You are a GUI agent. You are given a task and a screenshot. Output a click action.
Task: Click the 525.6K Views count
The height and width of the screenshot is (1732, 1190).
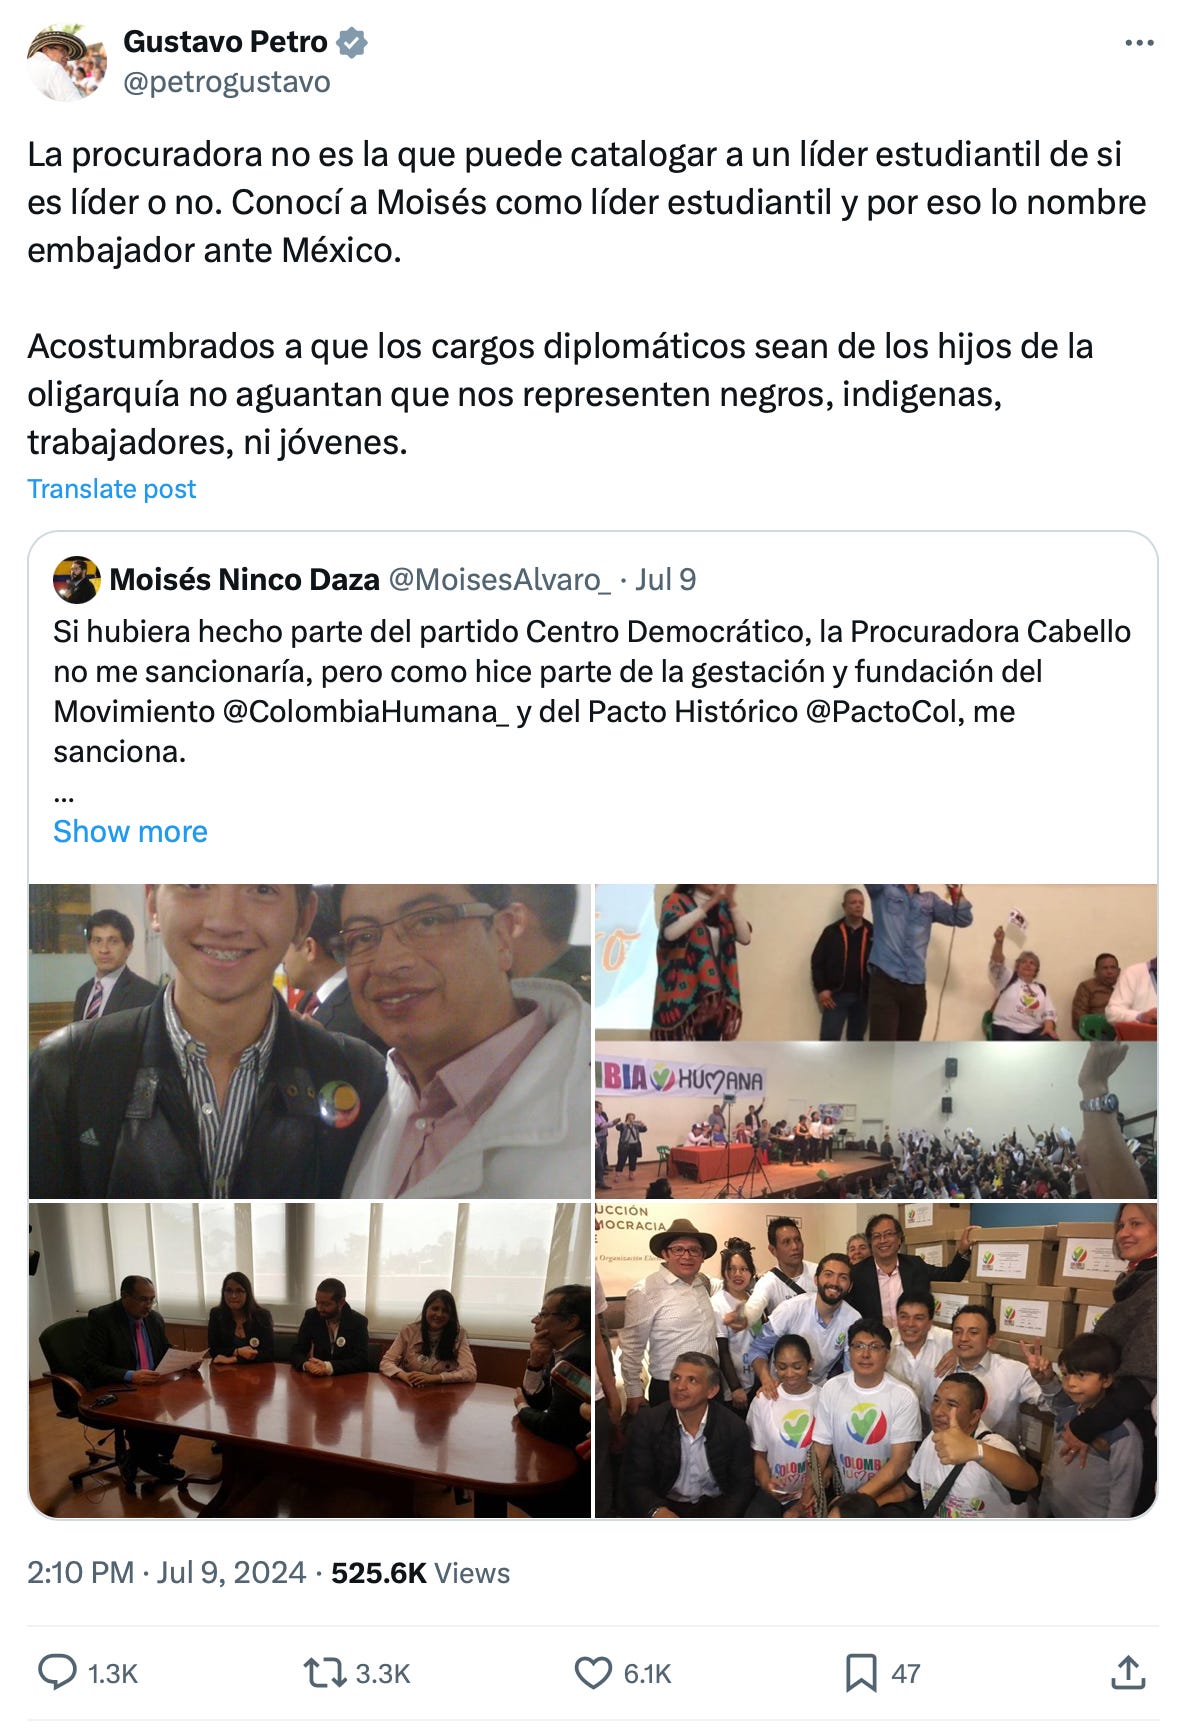coord(420,1573)
